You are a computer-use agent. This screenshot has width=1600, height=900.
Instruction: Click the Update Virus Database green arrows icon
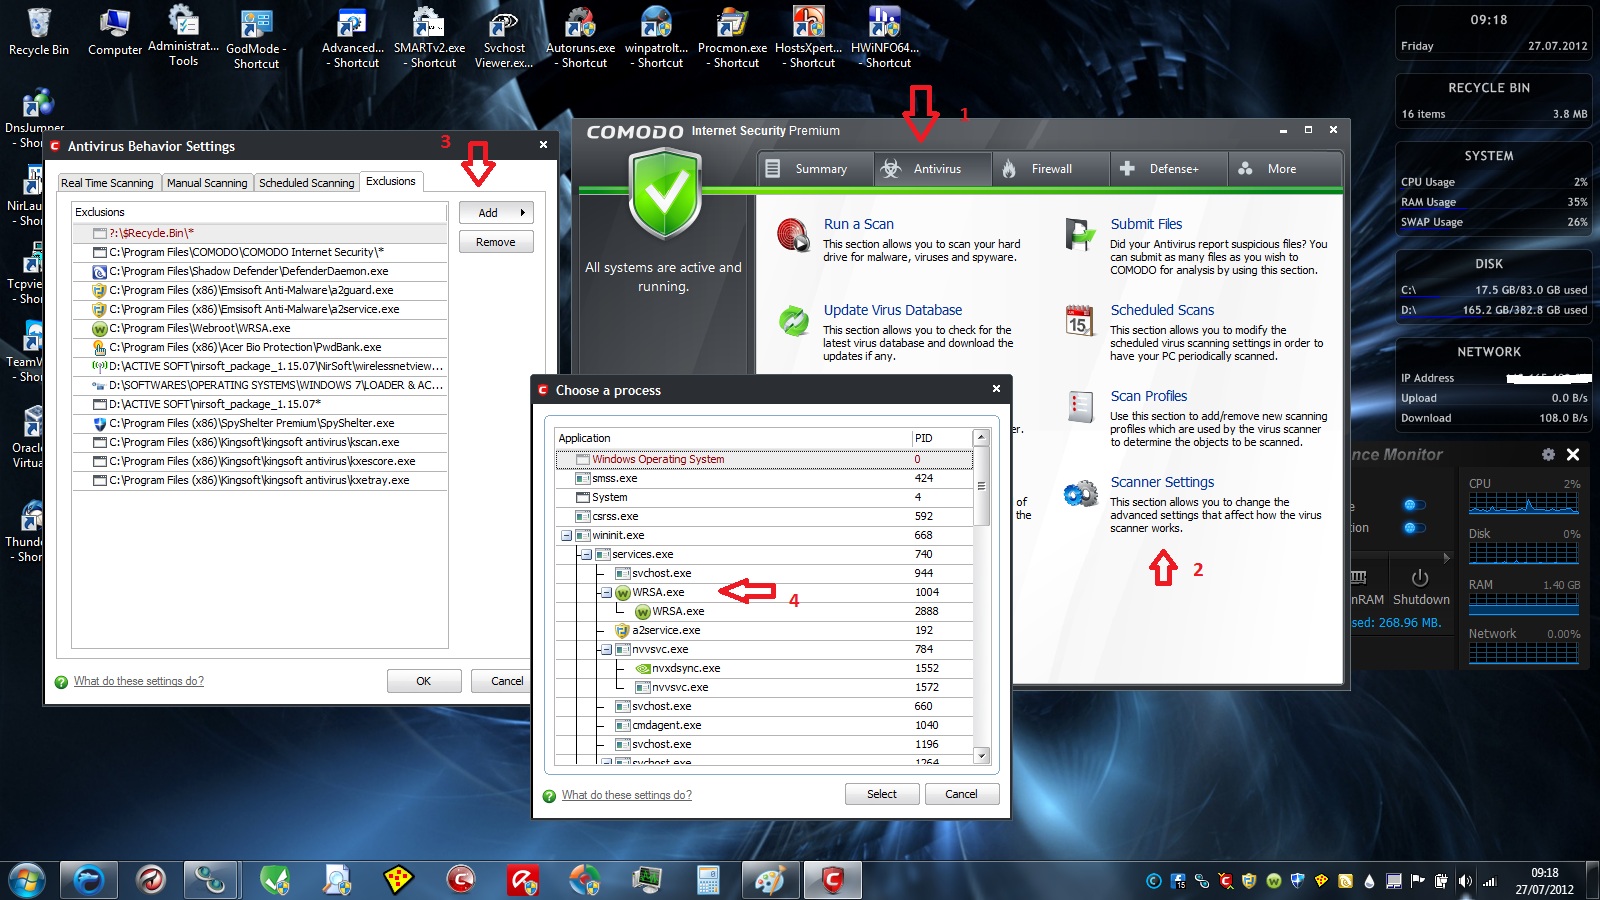793,321
